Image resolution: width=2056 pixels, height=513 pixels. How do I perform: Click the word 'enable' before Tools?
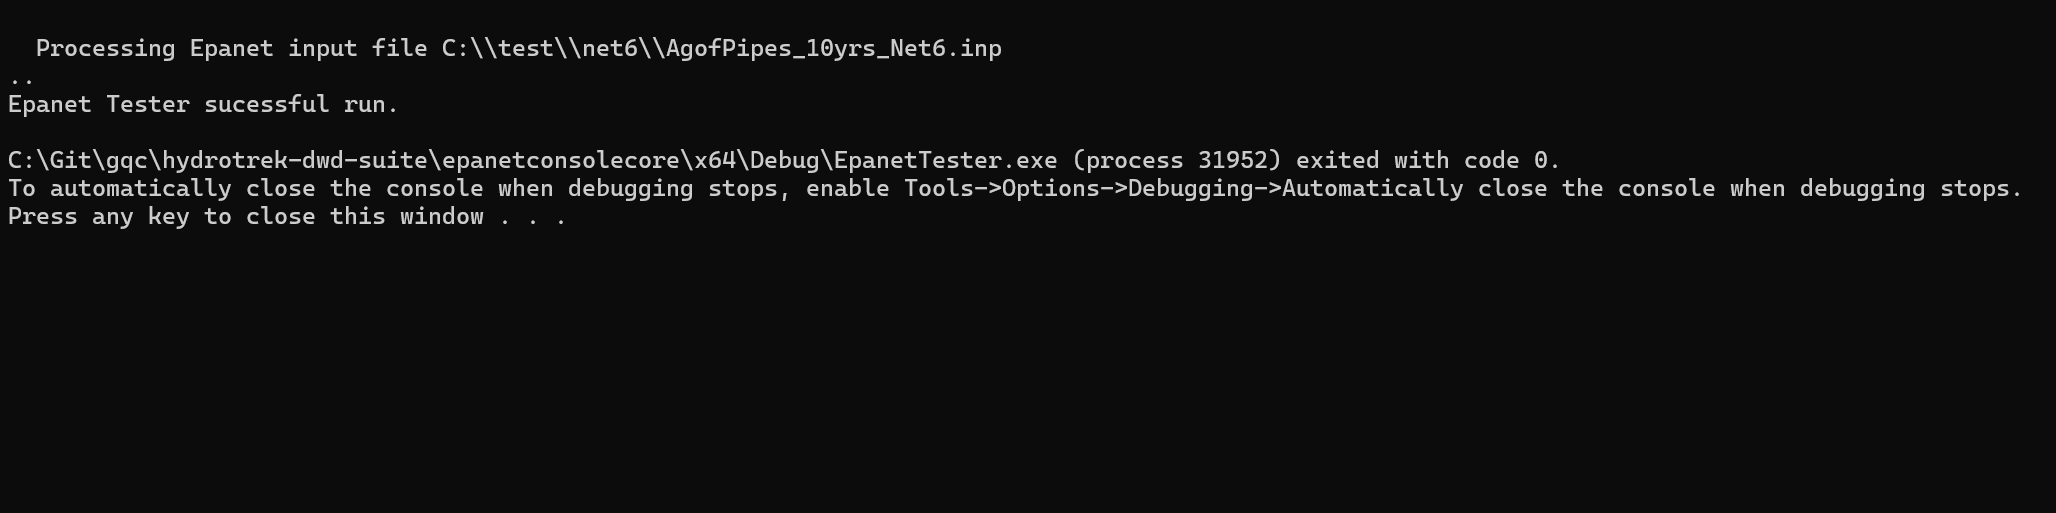pos(848,189)
